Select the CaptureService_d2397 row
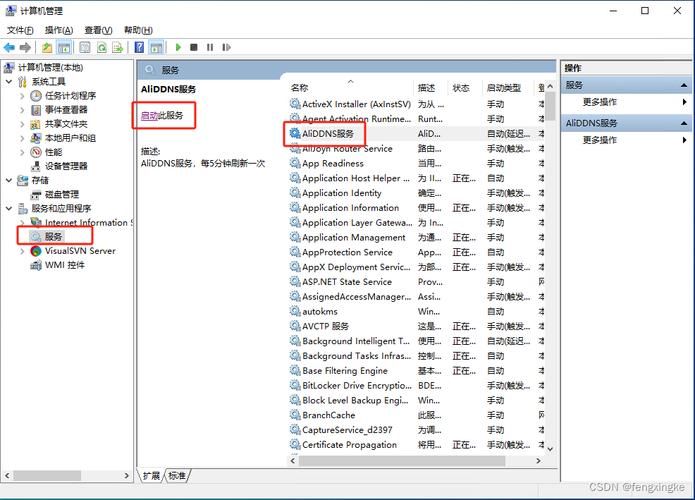 click(x=417, y=430)
